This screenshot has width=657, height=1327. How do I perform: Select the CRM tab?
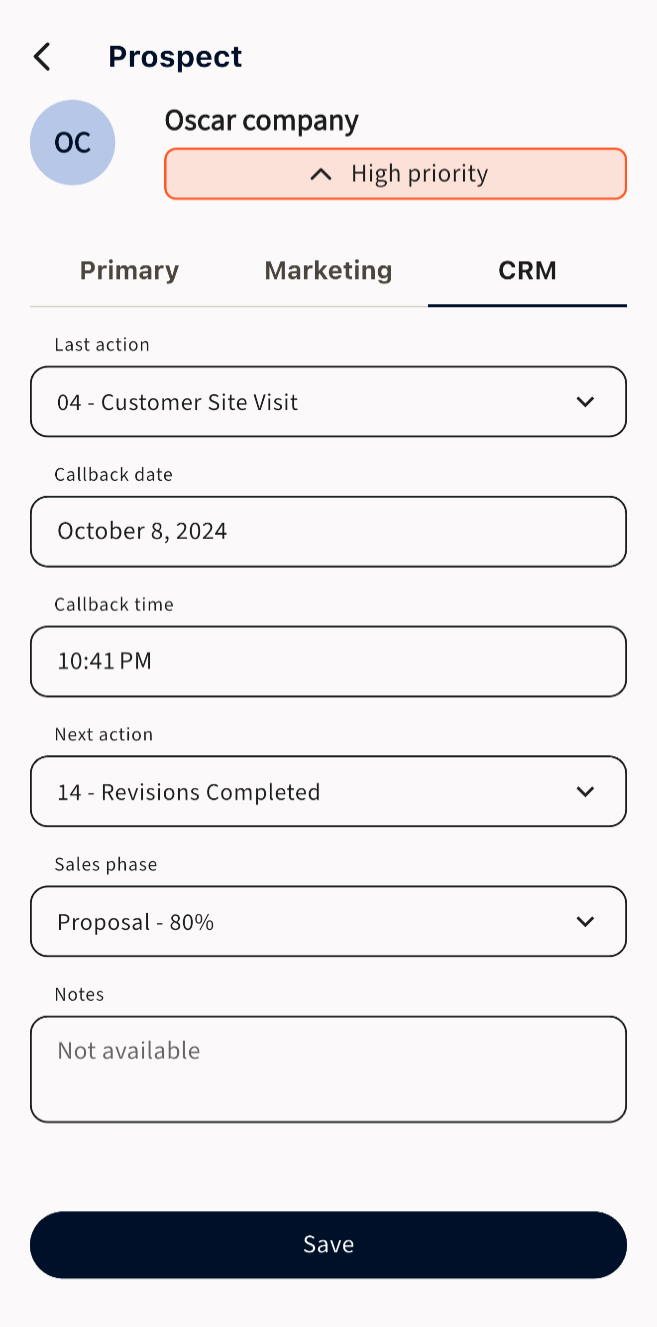pos(527,271)
